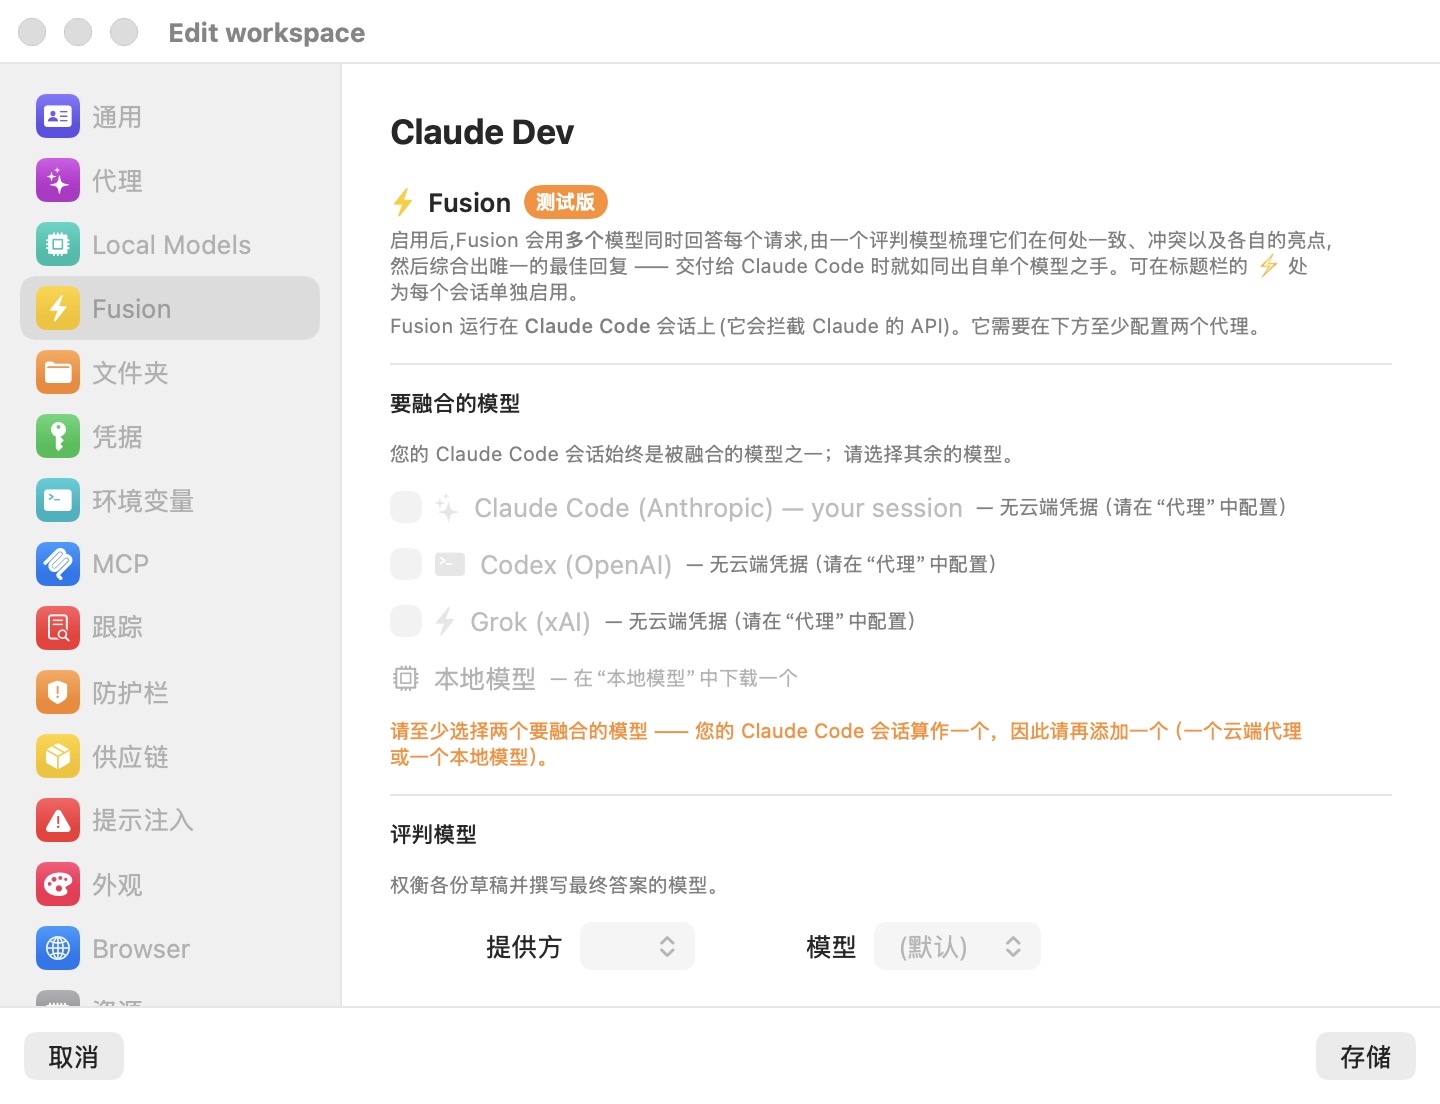This screenshot has width=1440, height=1104.
Task: Click the 外观 palette icon
Action: (x=58, y=884)
